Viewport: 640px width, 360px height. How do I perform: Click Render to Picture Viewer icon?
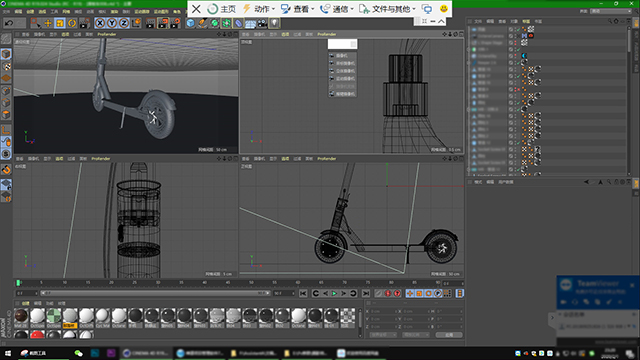[163, 23]
